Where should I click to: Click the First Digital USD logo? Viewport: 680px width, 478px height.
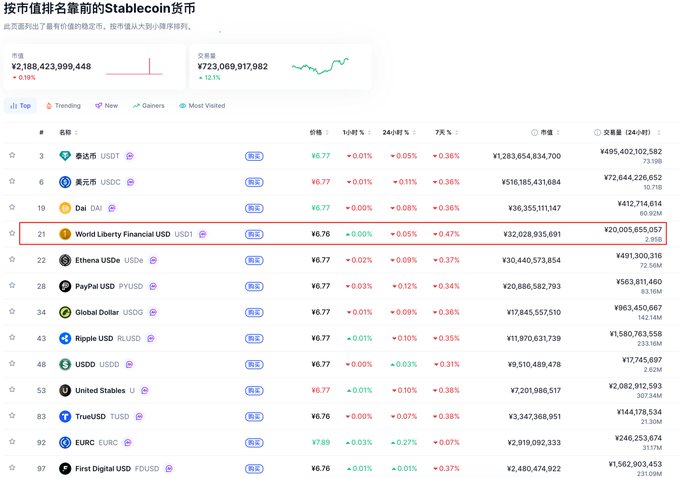click(x=65, y=468)
